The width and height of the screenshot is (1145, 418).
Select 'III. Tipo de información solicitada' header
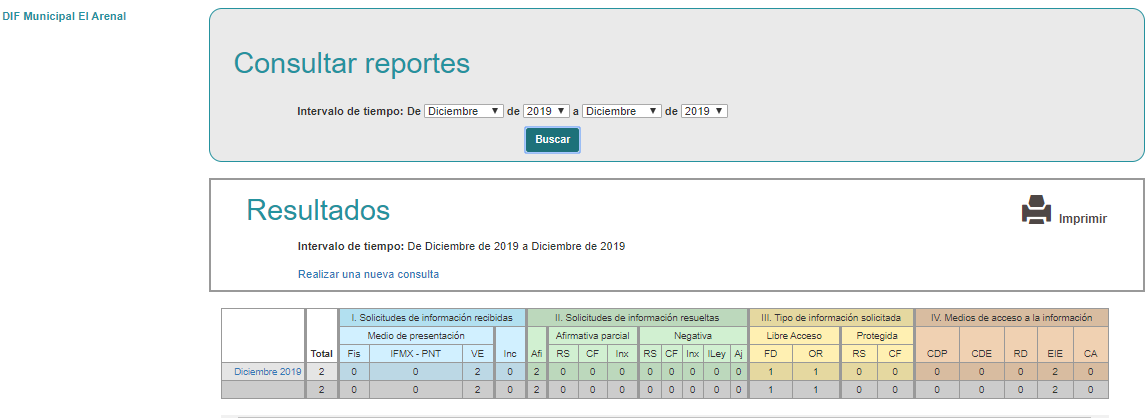(831, 318)
